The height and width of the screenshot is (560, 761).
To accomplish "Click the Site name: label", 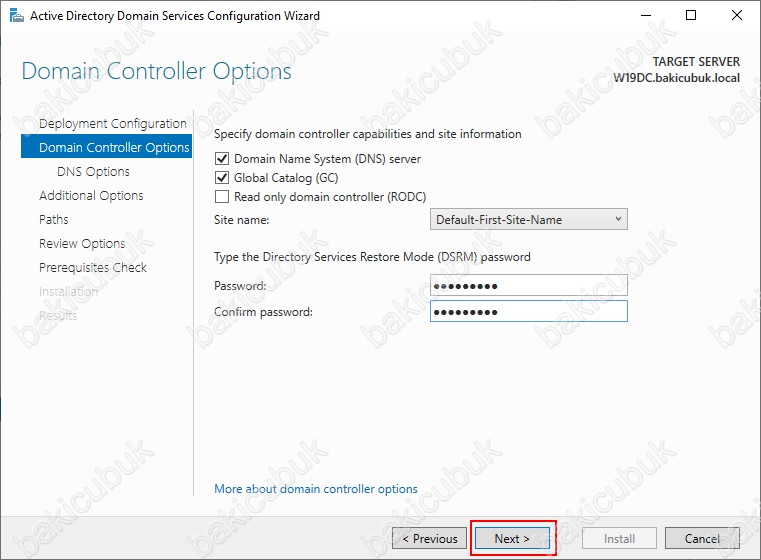I will [241, 220].
